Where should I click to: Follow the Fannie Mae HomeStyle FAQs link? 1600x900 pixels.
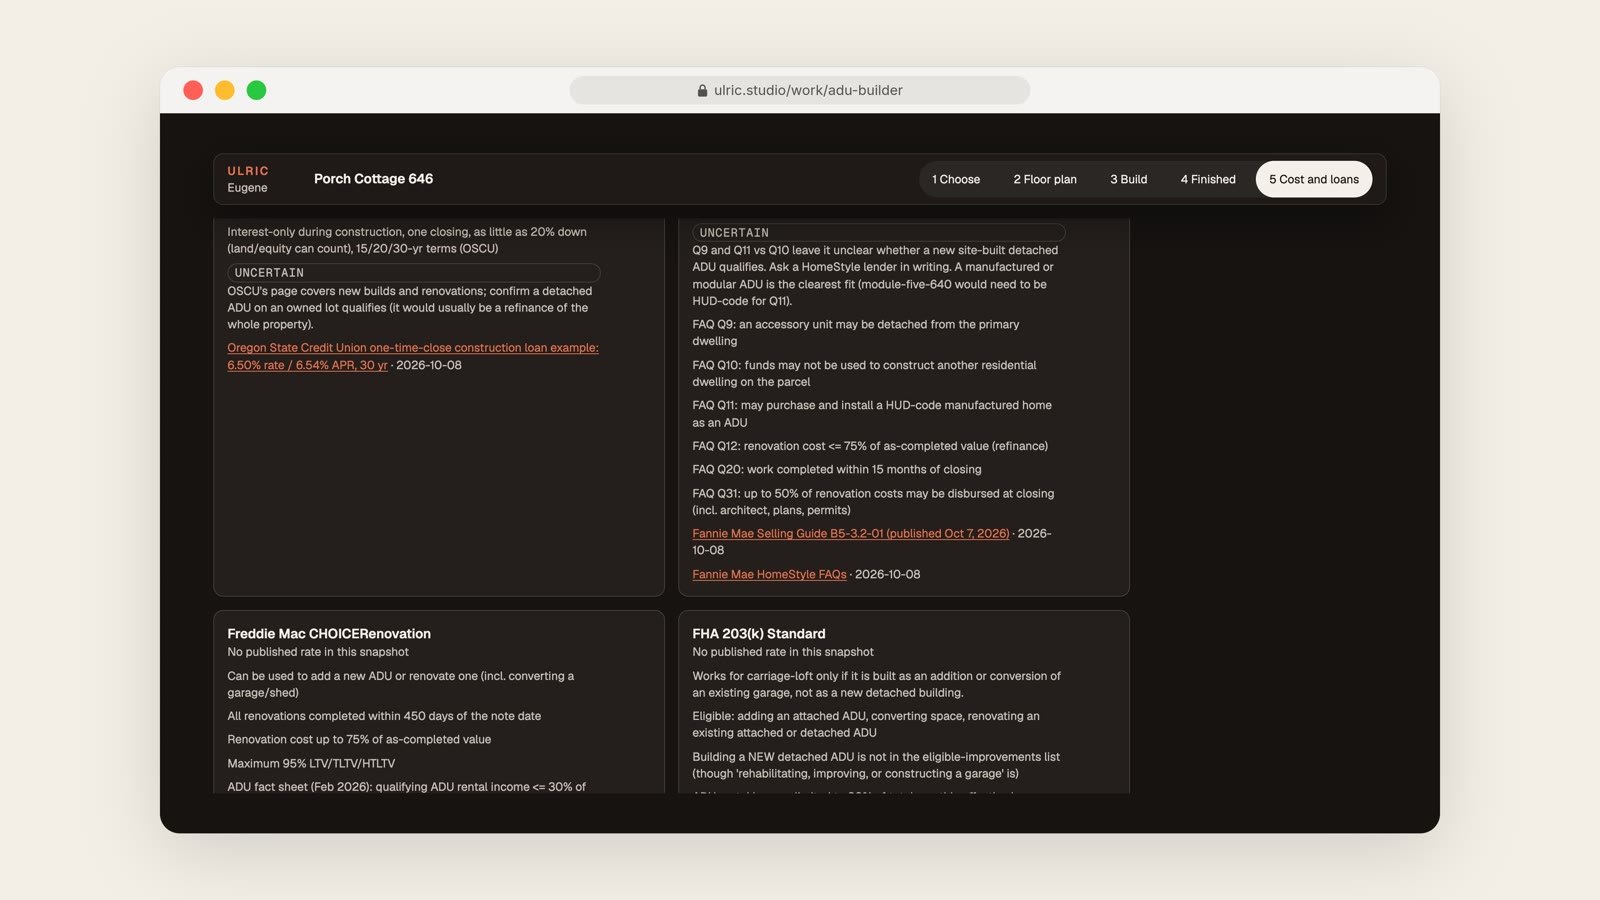pyautogui.click(x=769, y=574)
